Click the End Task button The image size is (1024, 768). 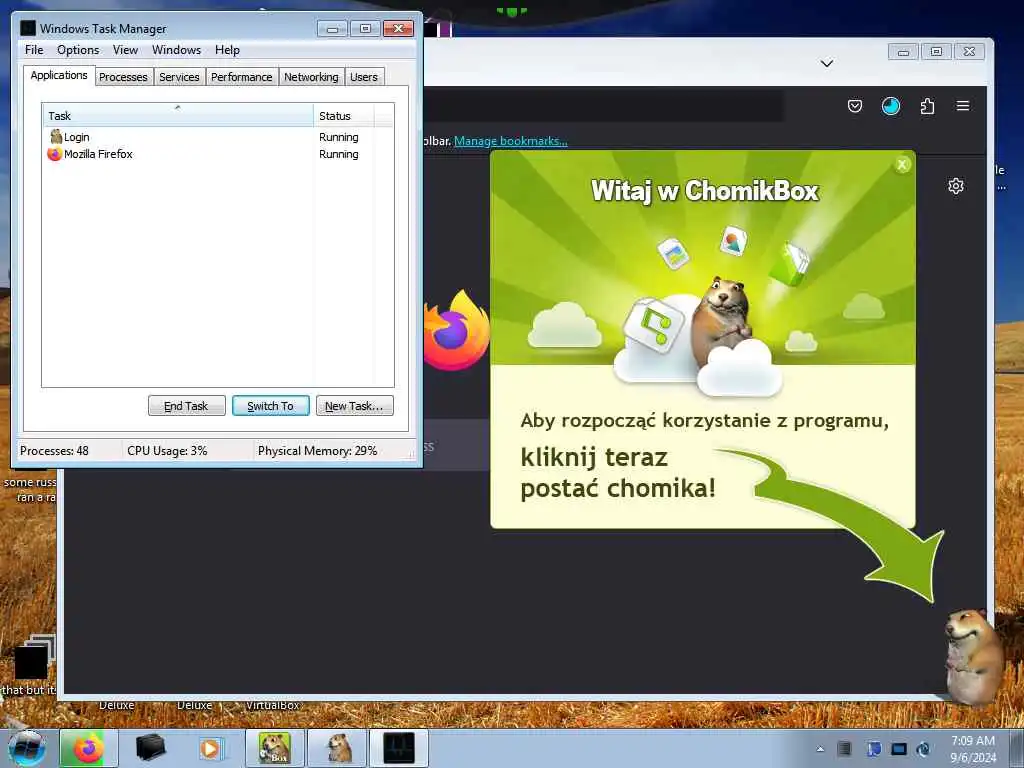pyautogui.click(x=187, y=406)
